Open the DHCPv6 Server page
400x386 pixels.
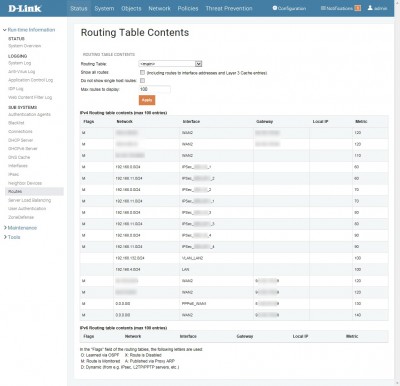coord(23,149)
